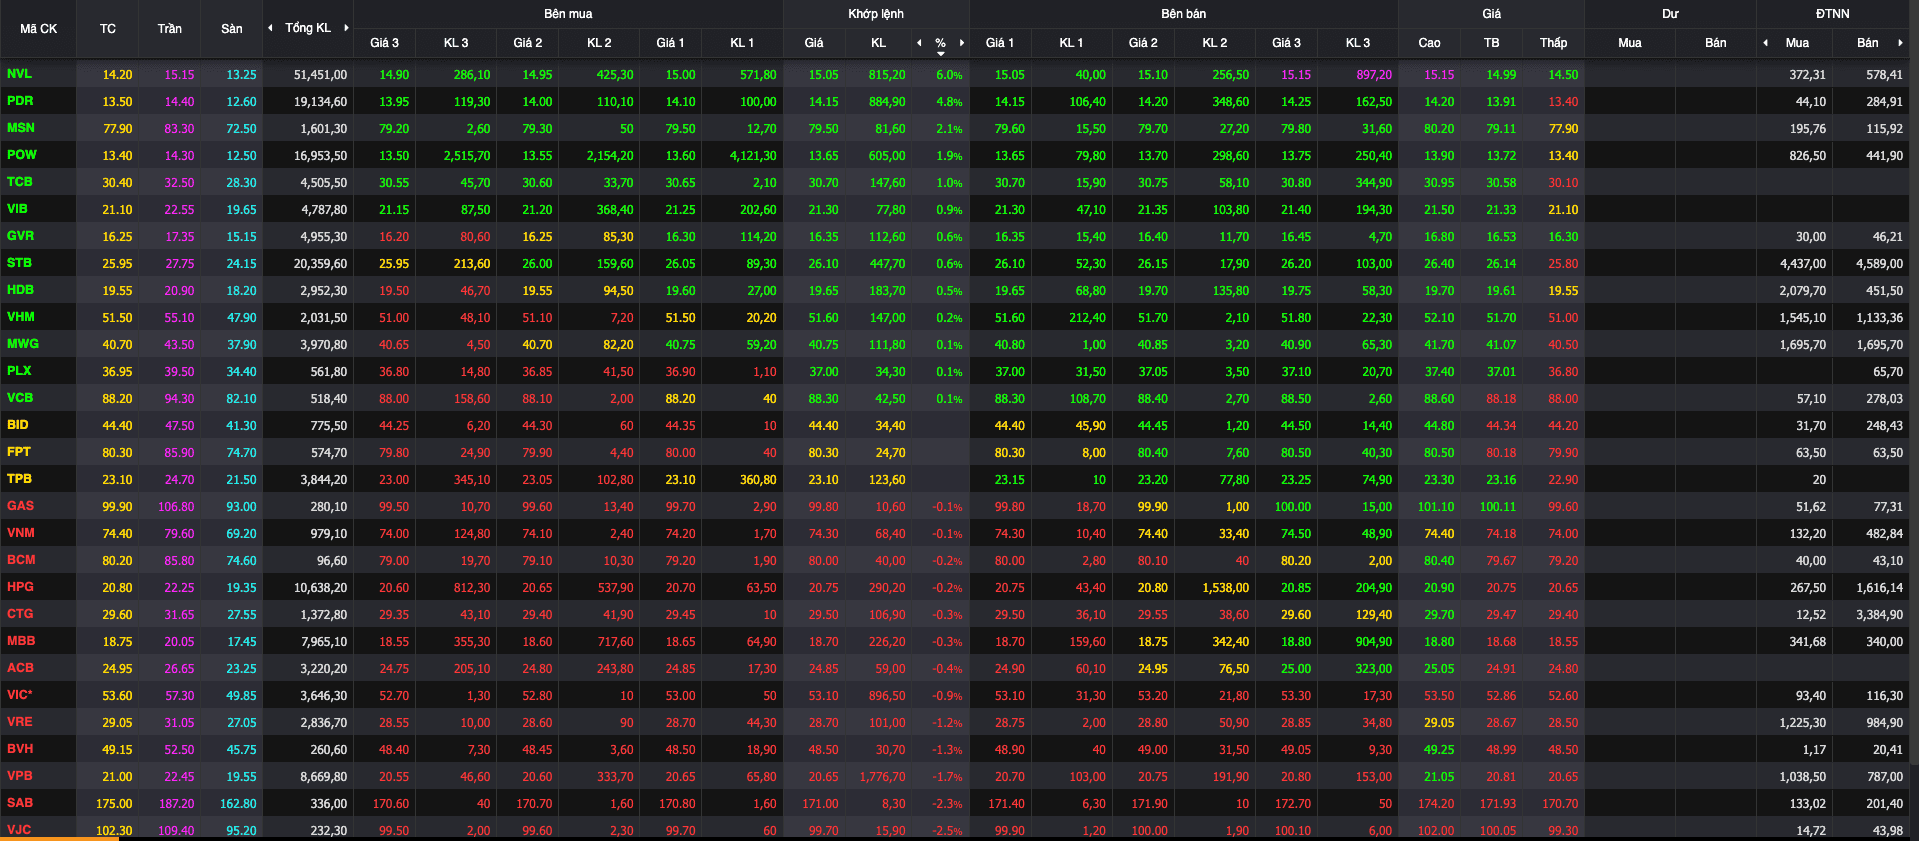Screen dimensions: 1919x841
Task: Open the VIC* stock symbol
Action: [x=19, y=695]
